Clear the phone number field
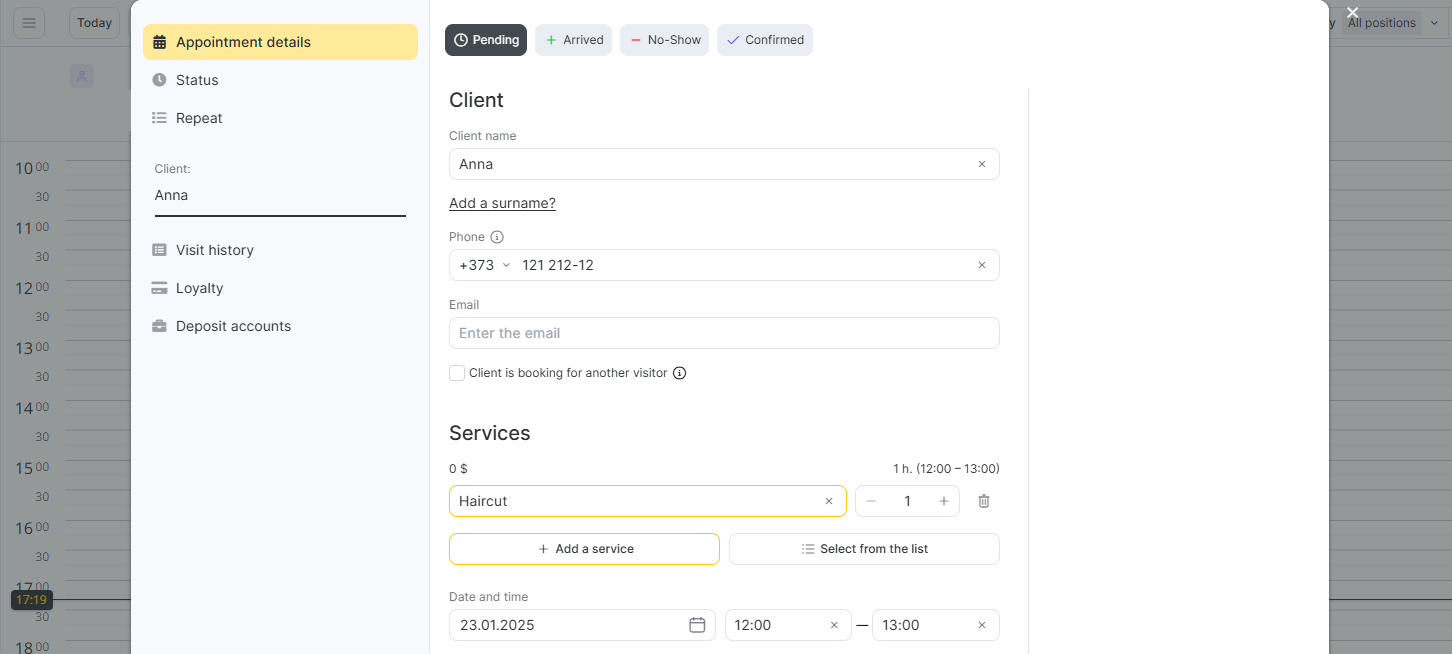 981,265
